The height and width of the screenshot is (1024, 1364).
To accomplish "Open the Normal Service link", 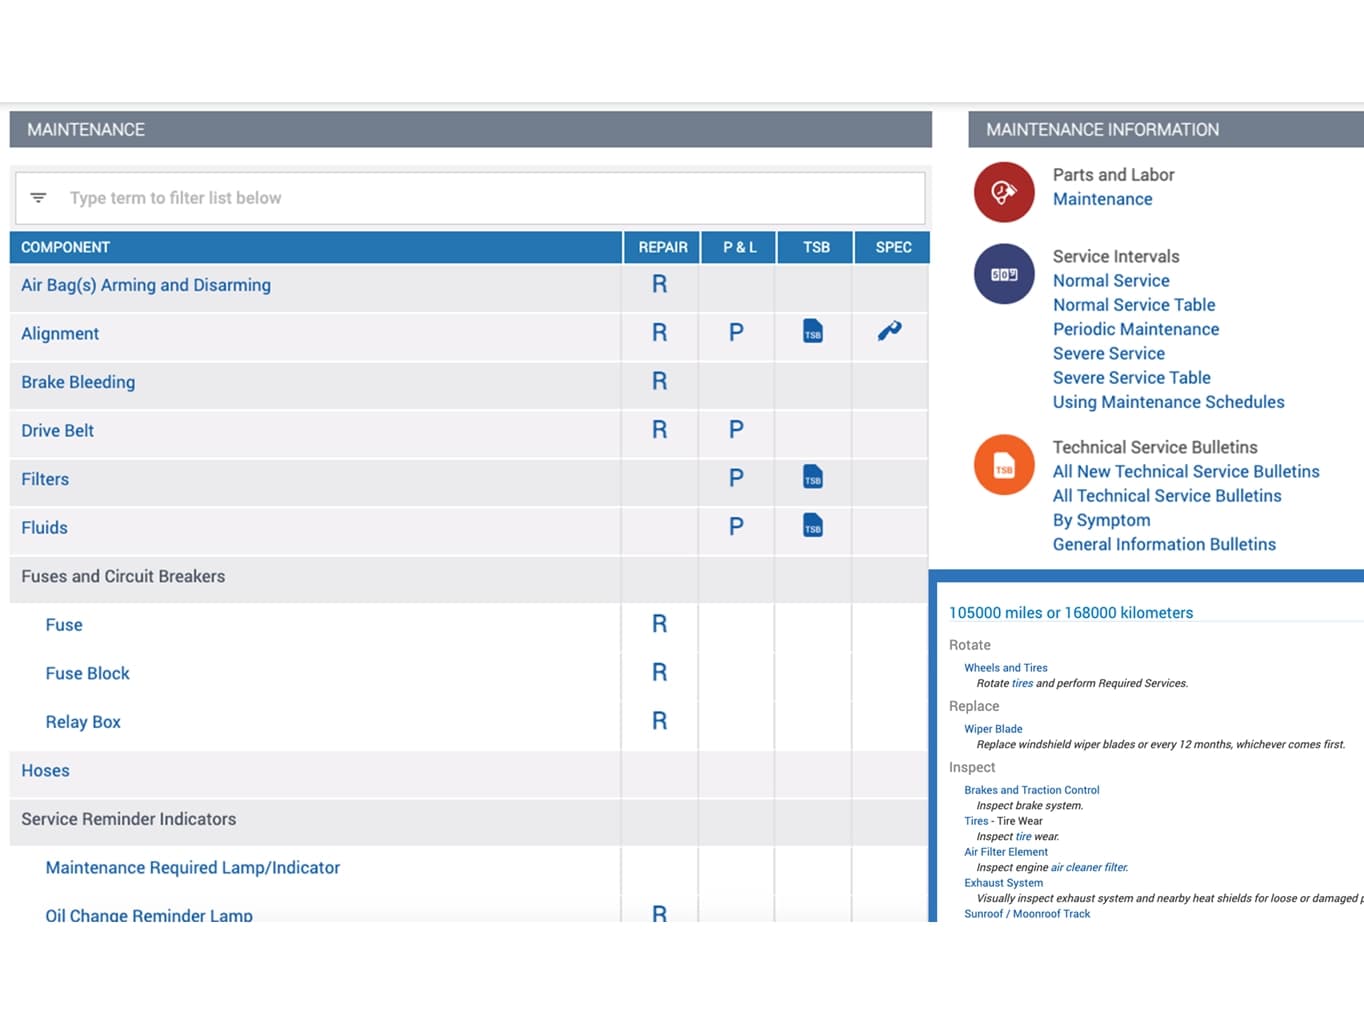I will [x=1111, y=281].
